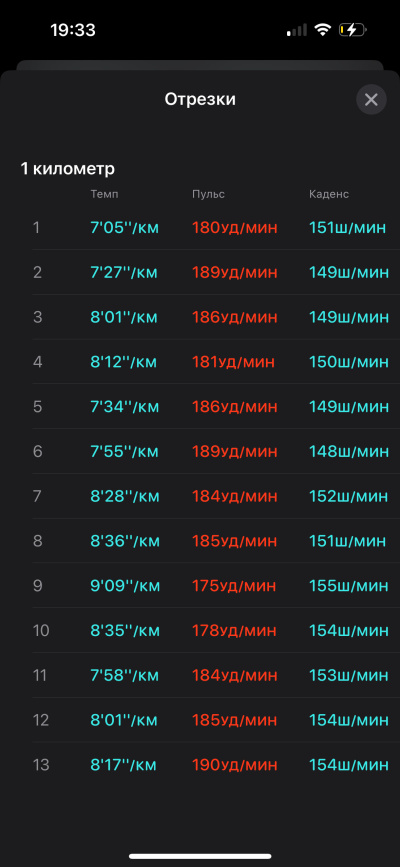
Task: Tap the 19:33 clock in status bar
Action: pos(73,30)
